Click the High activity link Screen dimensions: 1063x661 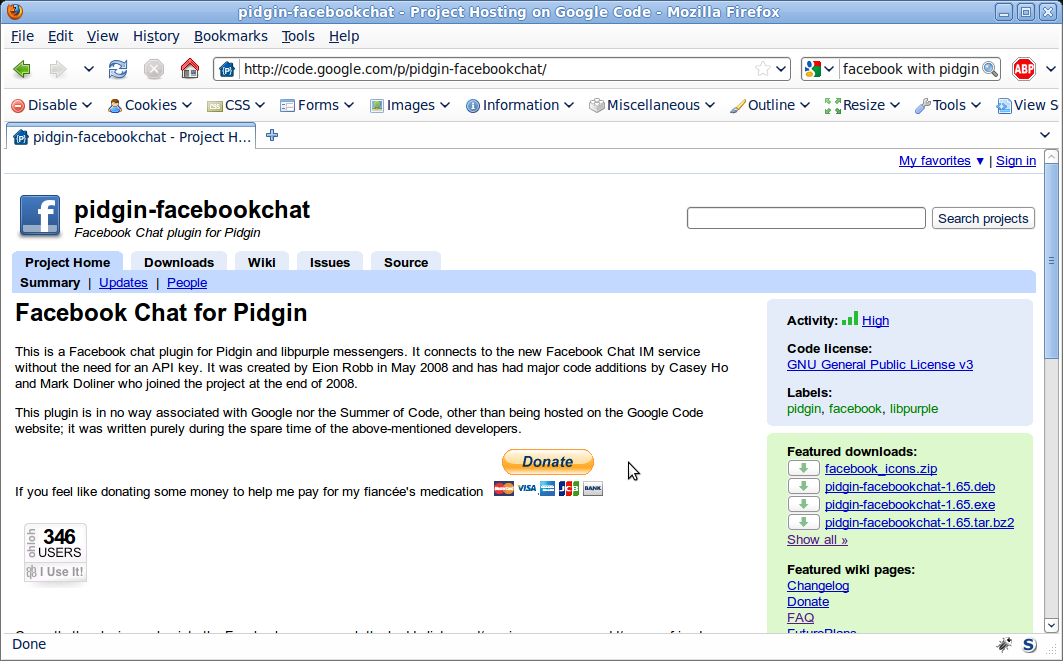[875, 321]
